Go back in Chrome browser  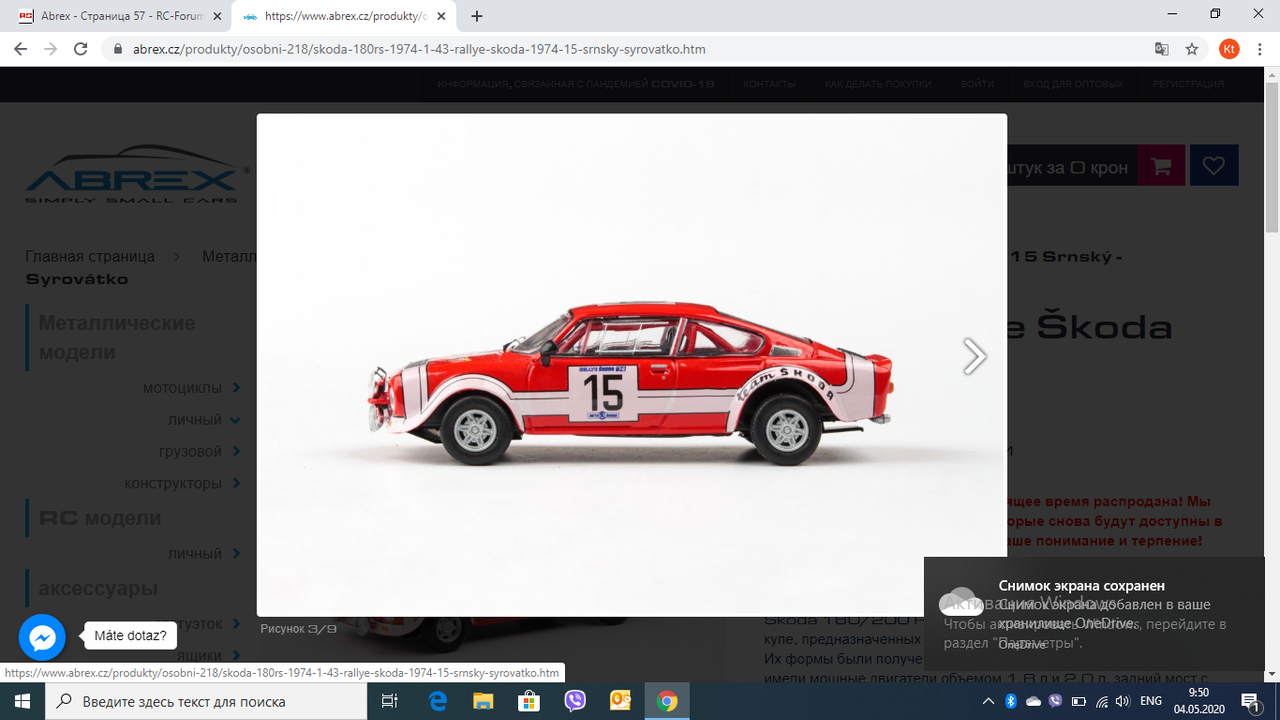point(20,49)
